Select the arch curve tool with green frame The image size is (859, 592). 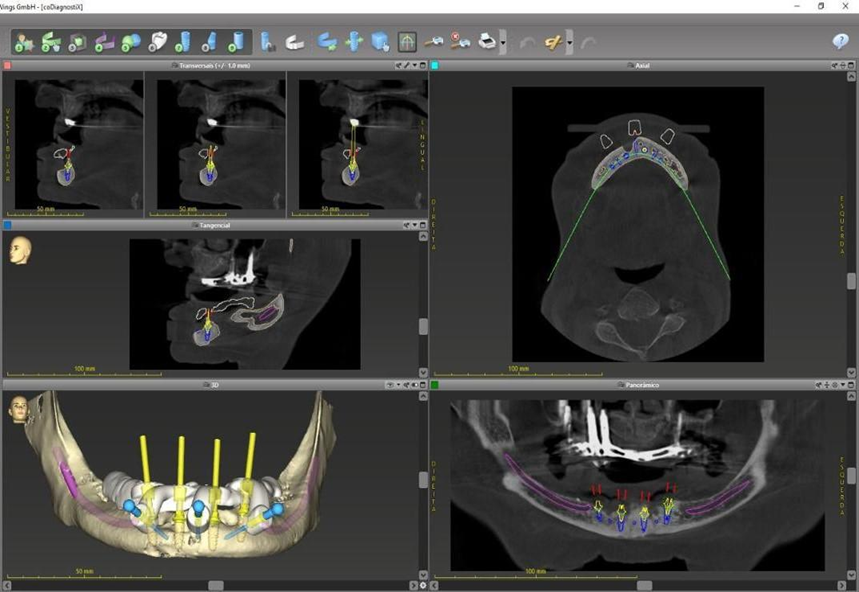click(x=407, y=42)
